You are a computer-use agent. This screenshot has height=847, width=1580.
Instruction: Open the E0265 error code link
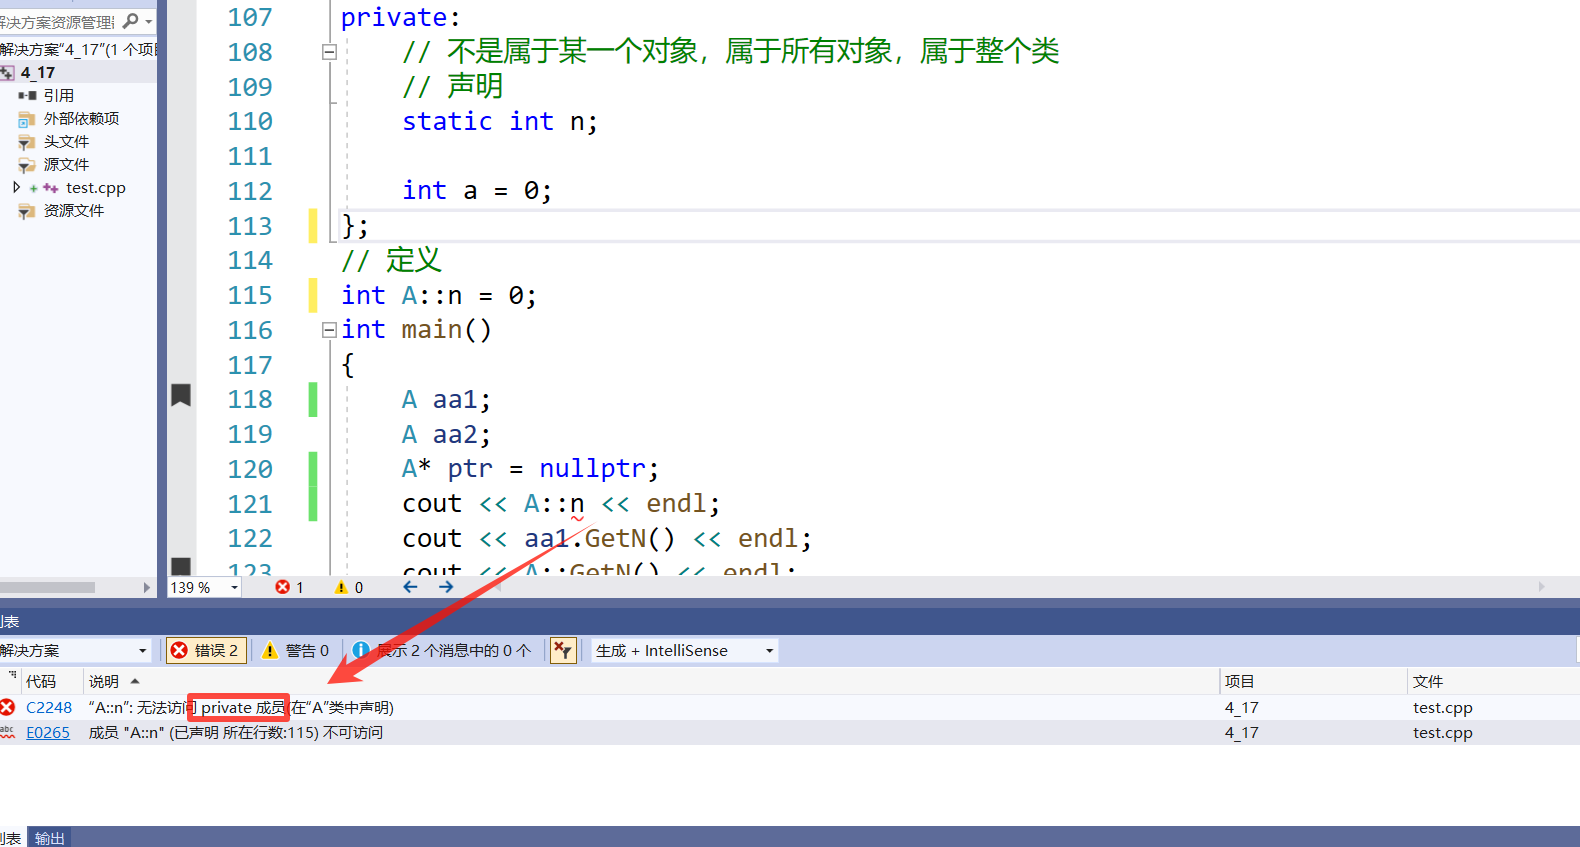48,732
